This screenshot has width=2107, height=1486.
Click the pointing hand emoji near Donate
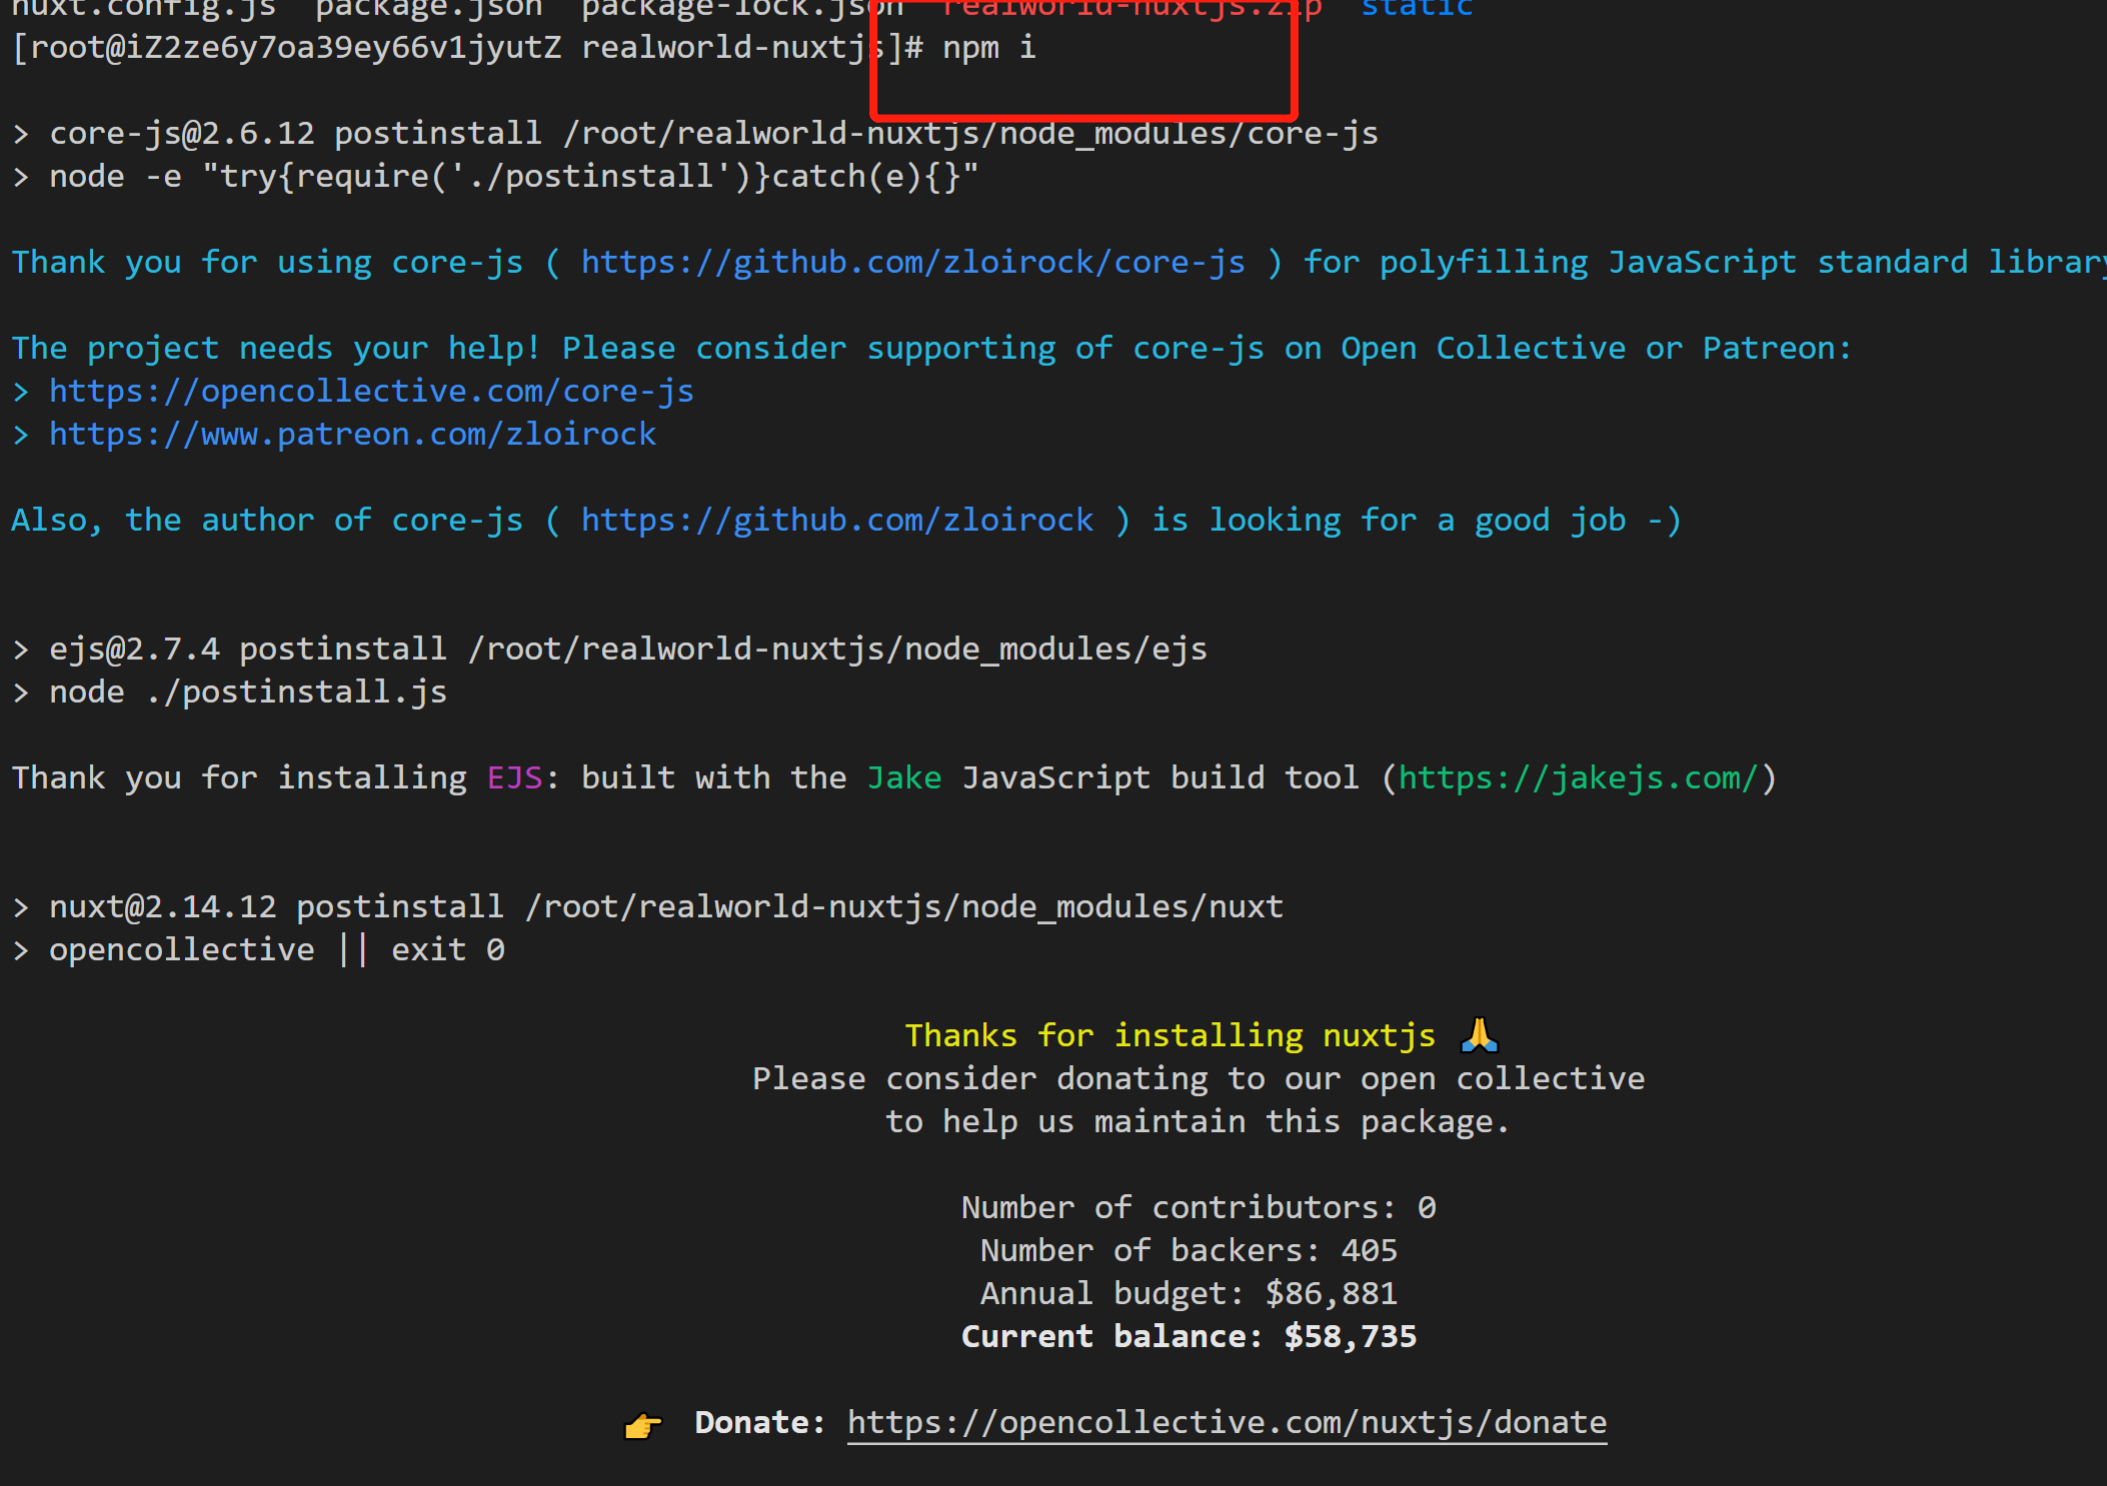point(642,1424)
